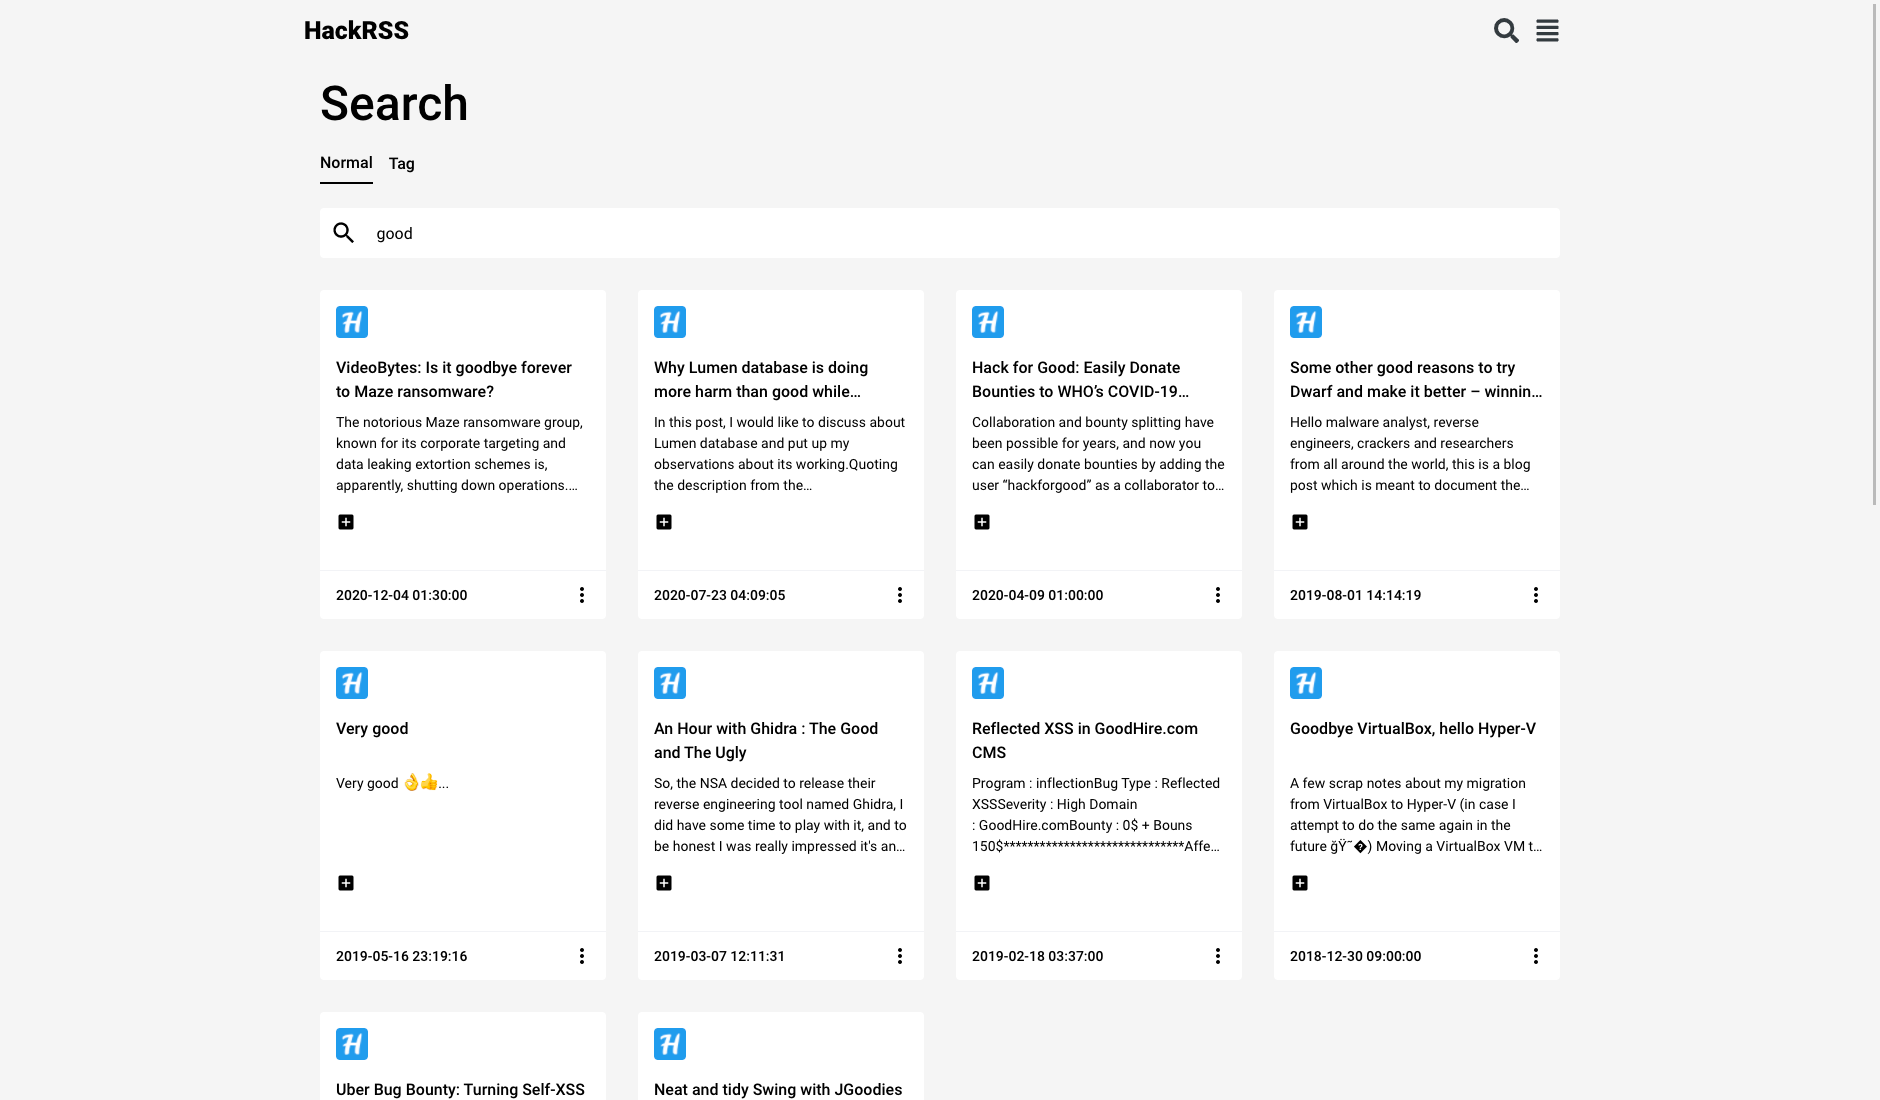
Task: Switch to the Tag search tab
Action: (x=402, y=163)
